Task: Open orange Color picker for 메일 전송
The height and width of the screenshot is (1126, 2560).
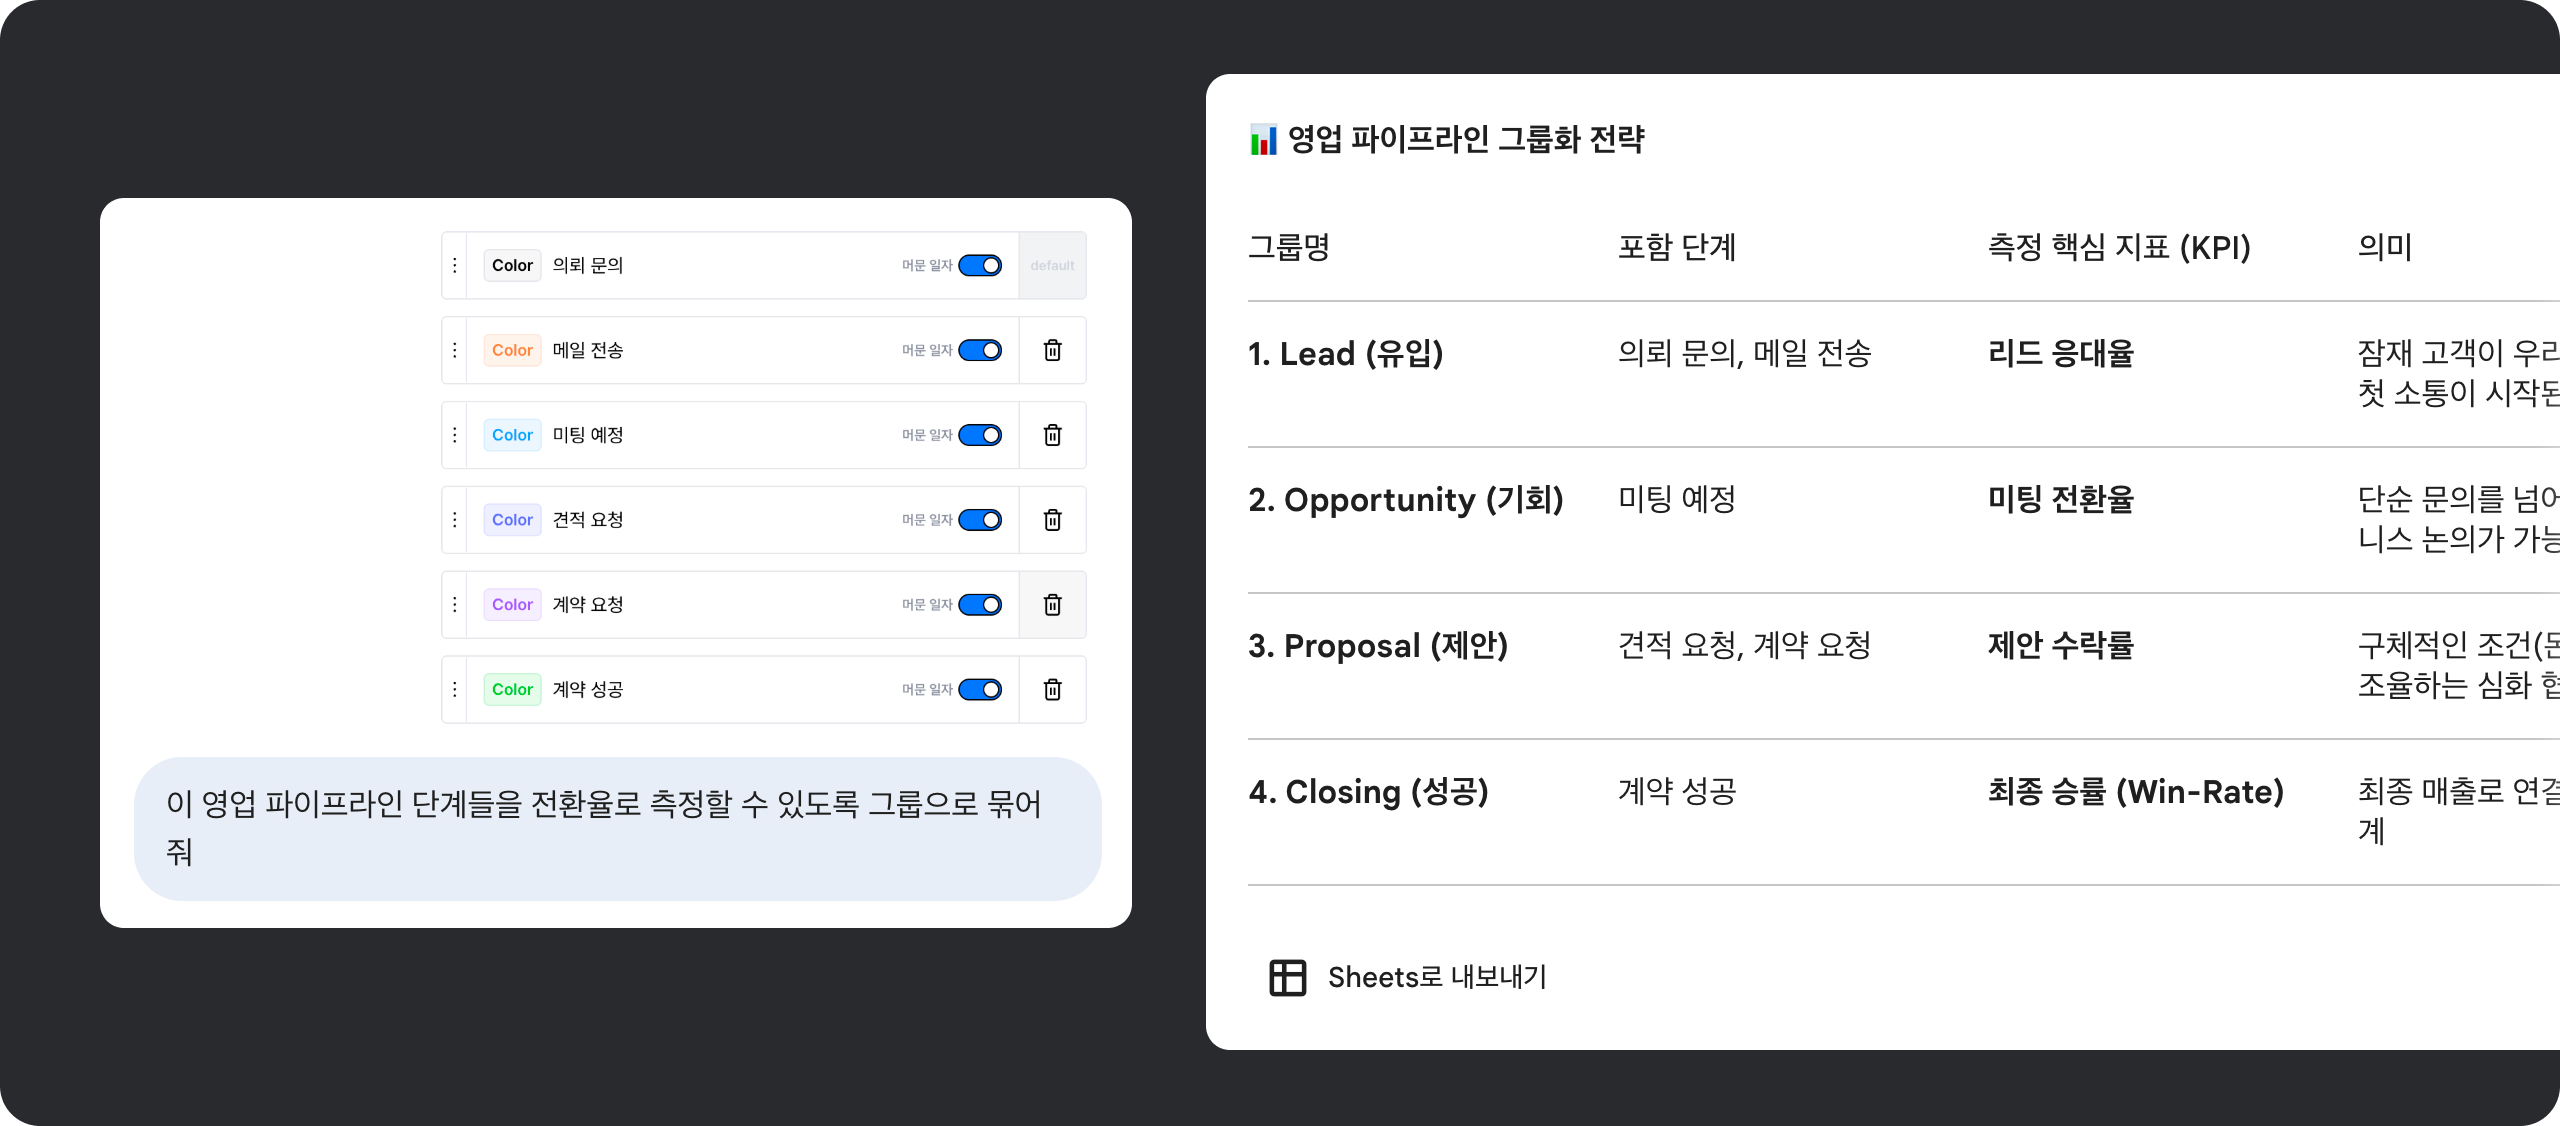Action: pyautogui.click(x=512, y=350)
